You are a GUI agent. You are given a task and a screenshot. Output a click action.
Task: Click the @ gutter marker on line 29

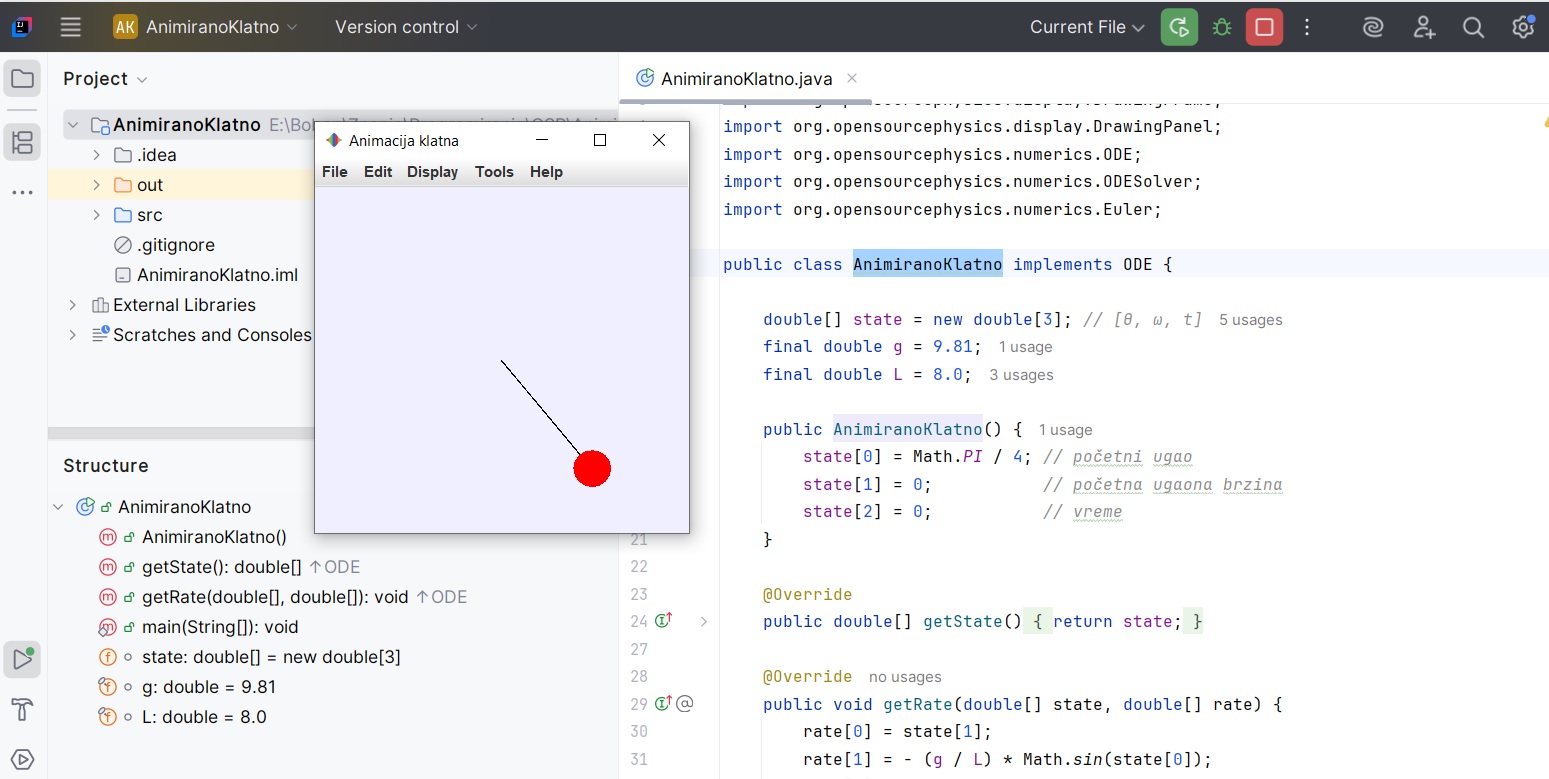point(685,704)
